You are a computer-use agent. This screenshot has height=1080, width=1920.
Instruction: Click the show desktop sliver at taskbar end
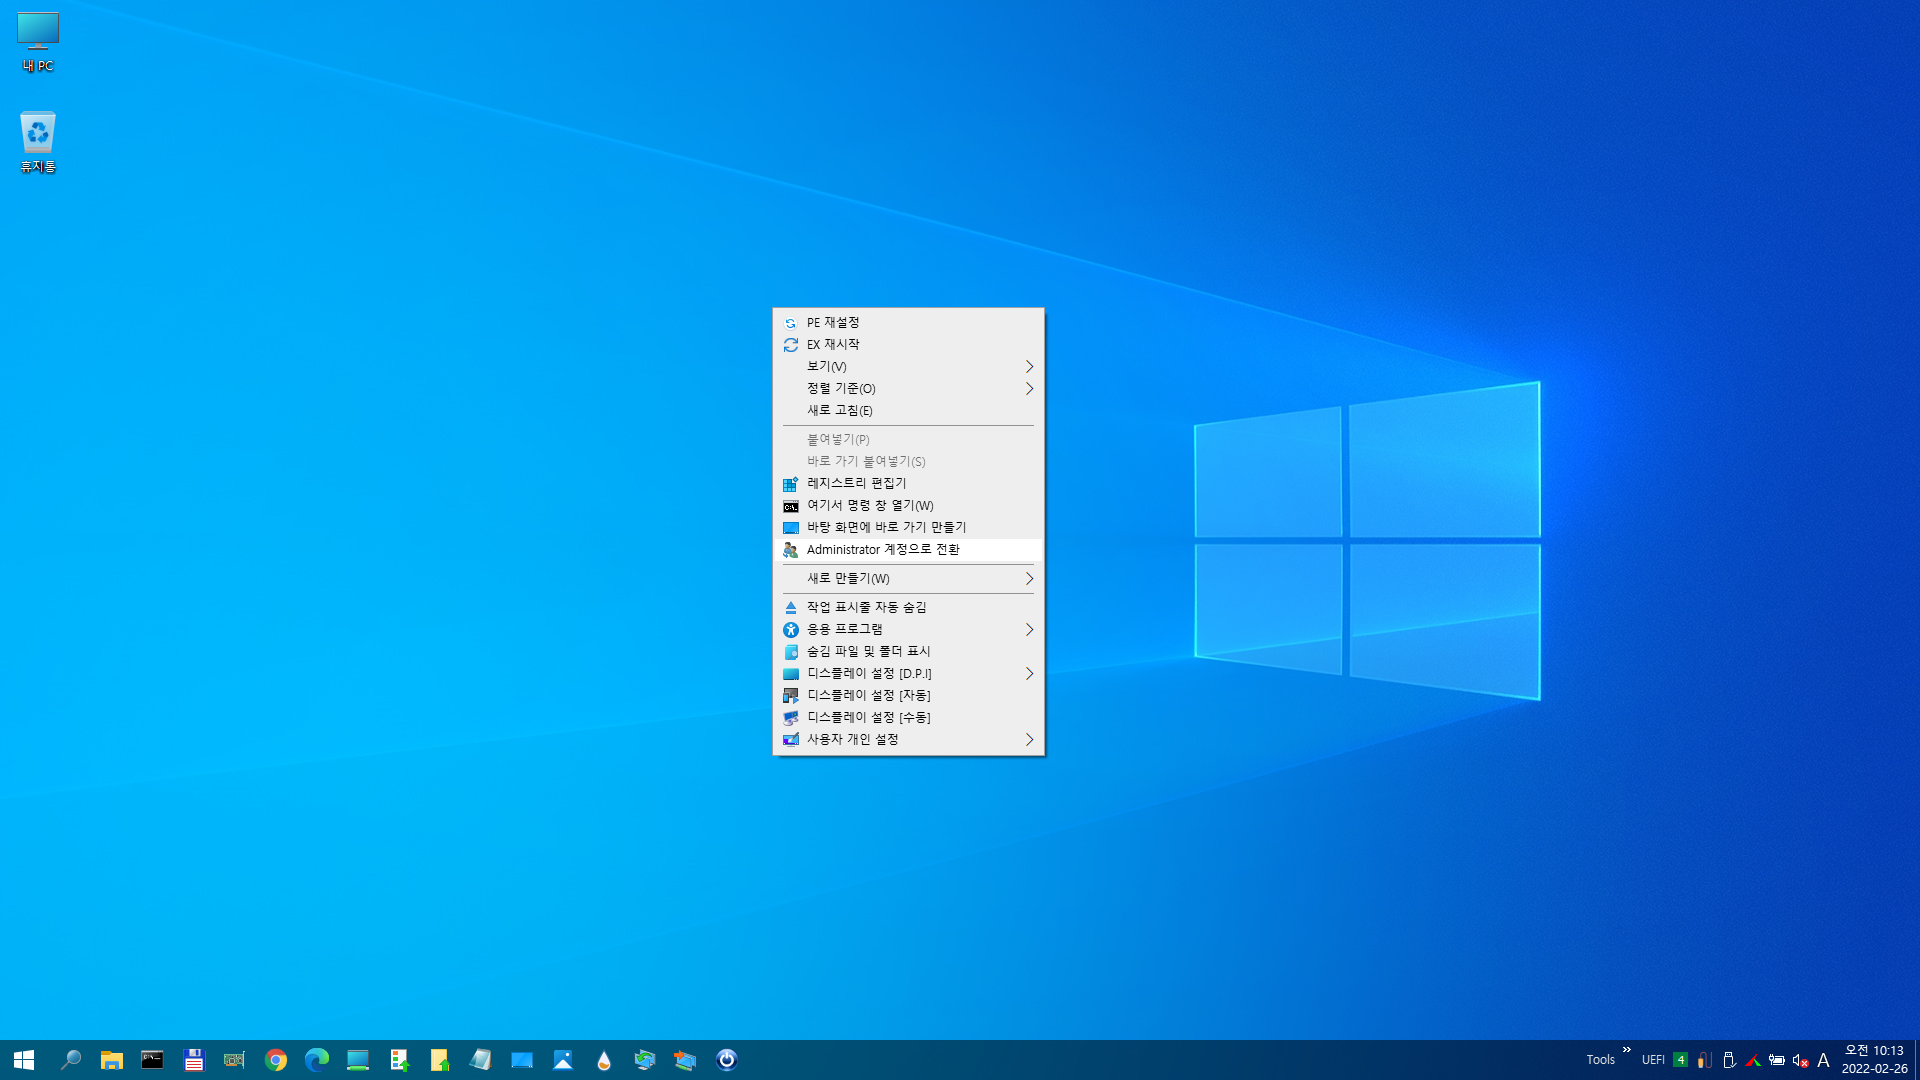(1917, 1060)
